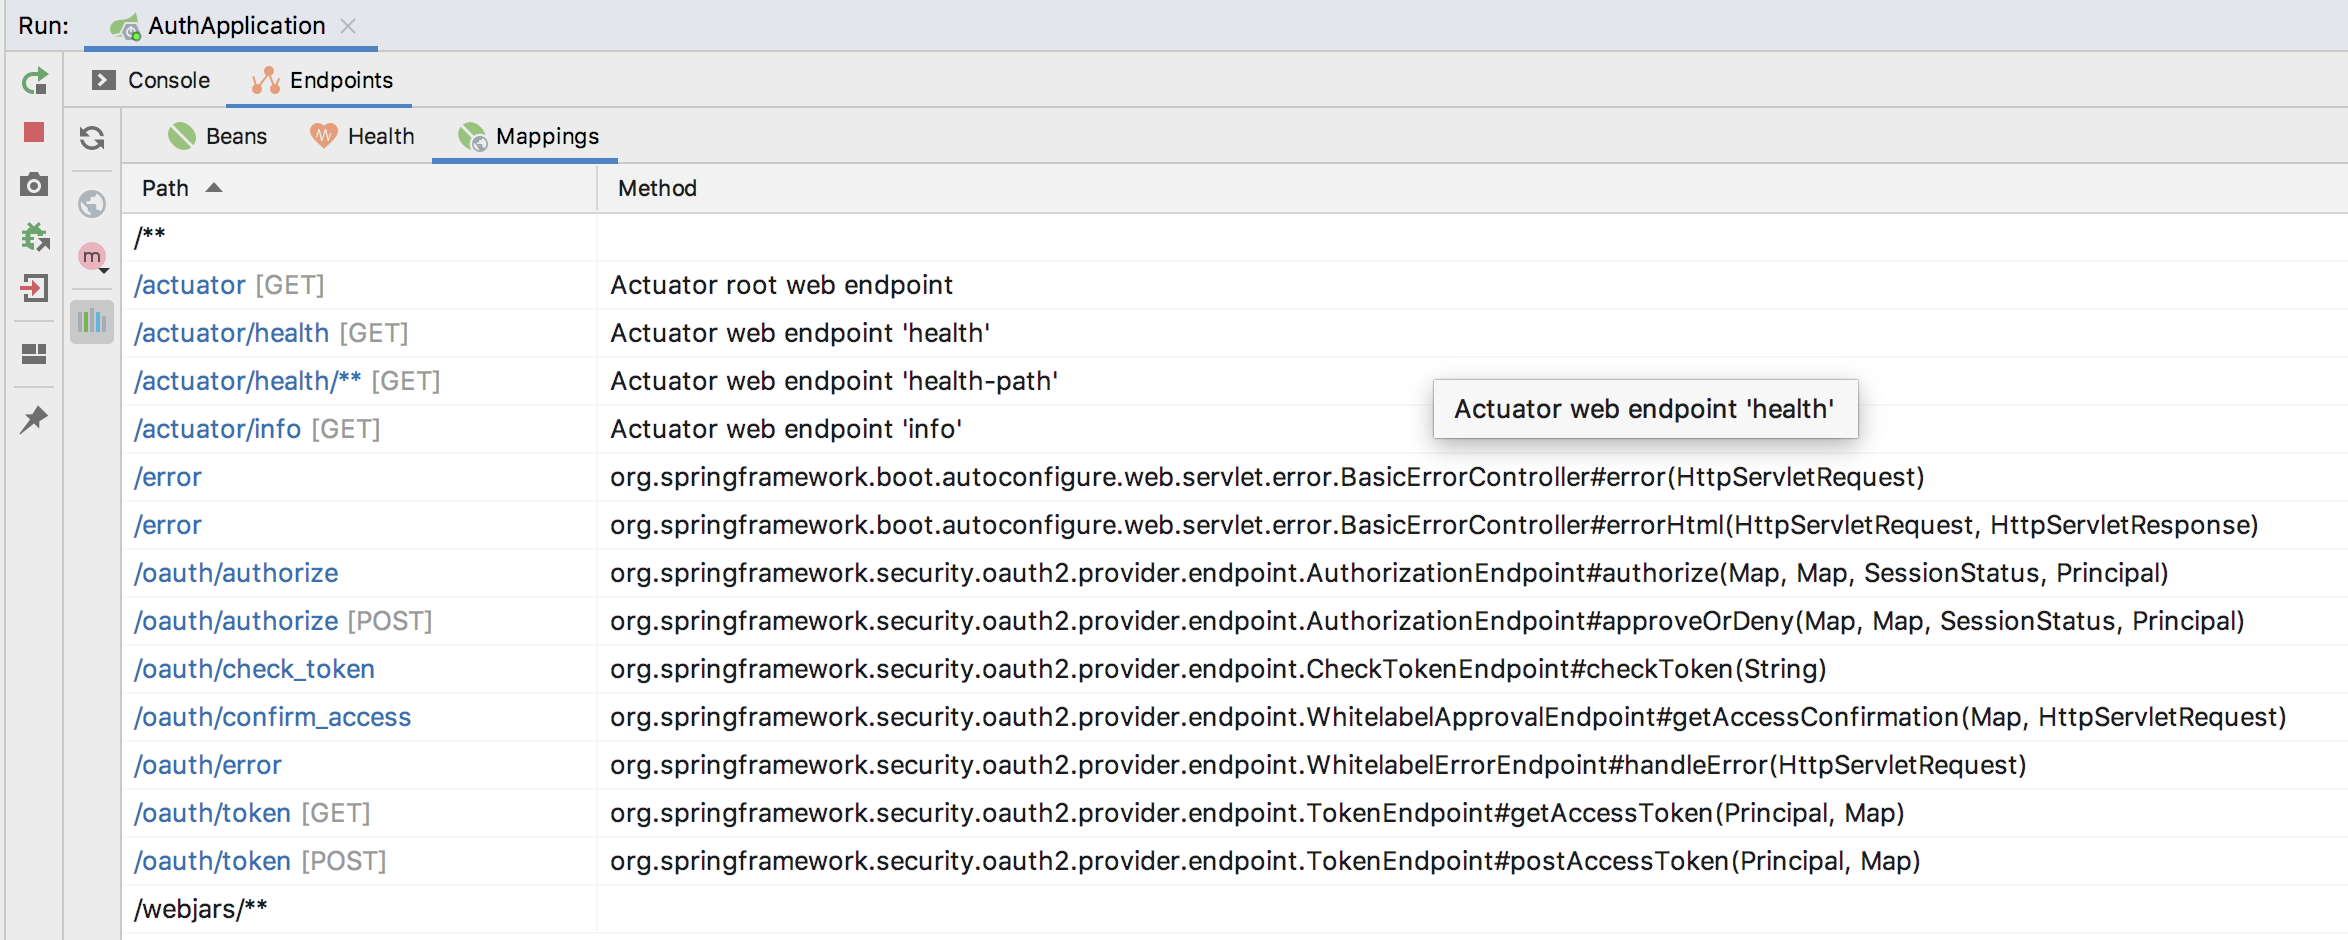Refresh the endpoints data

click(92, 137)
